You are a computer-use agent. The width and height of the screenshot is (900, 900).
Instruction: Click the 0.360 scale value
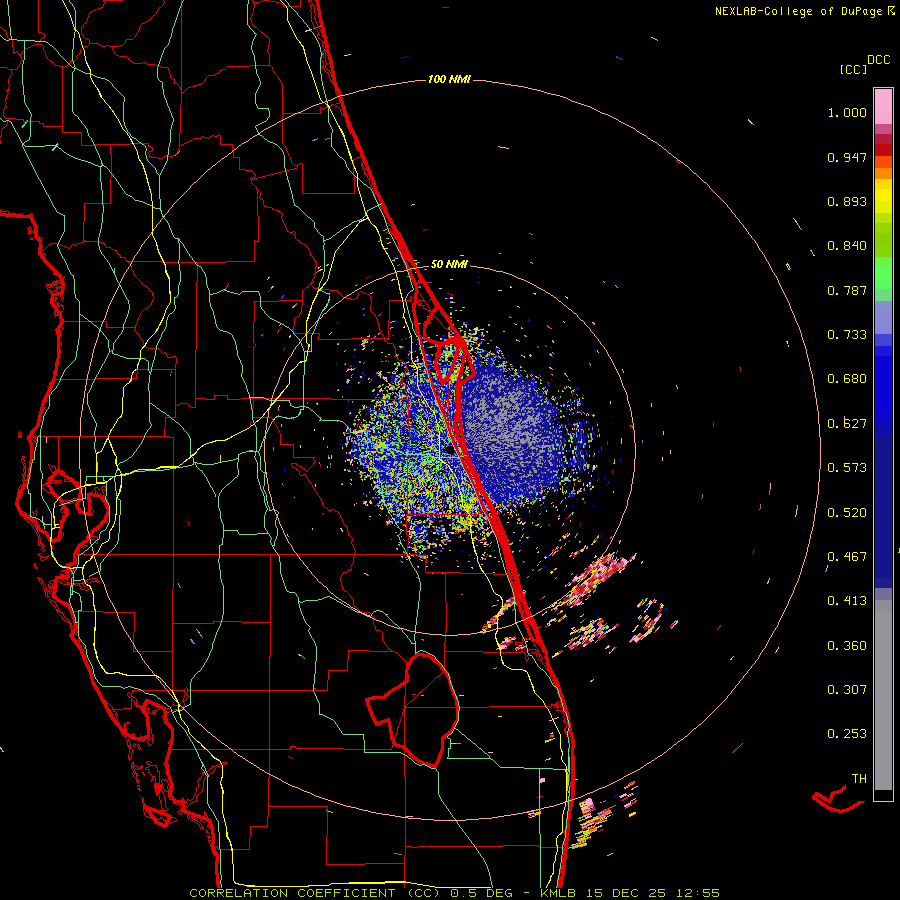pyautogui.click(x=847, y=646)
